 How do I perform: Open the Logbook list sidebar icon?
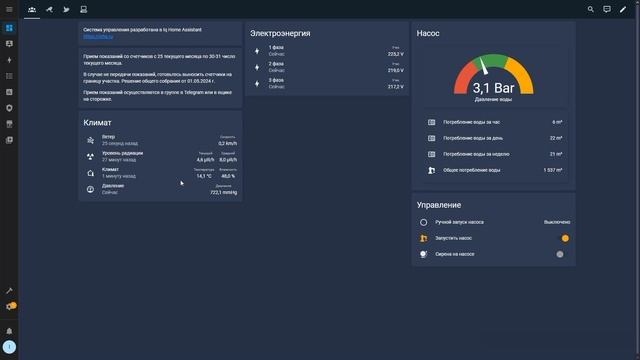pos(9,76)
